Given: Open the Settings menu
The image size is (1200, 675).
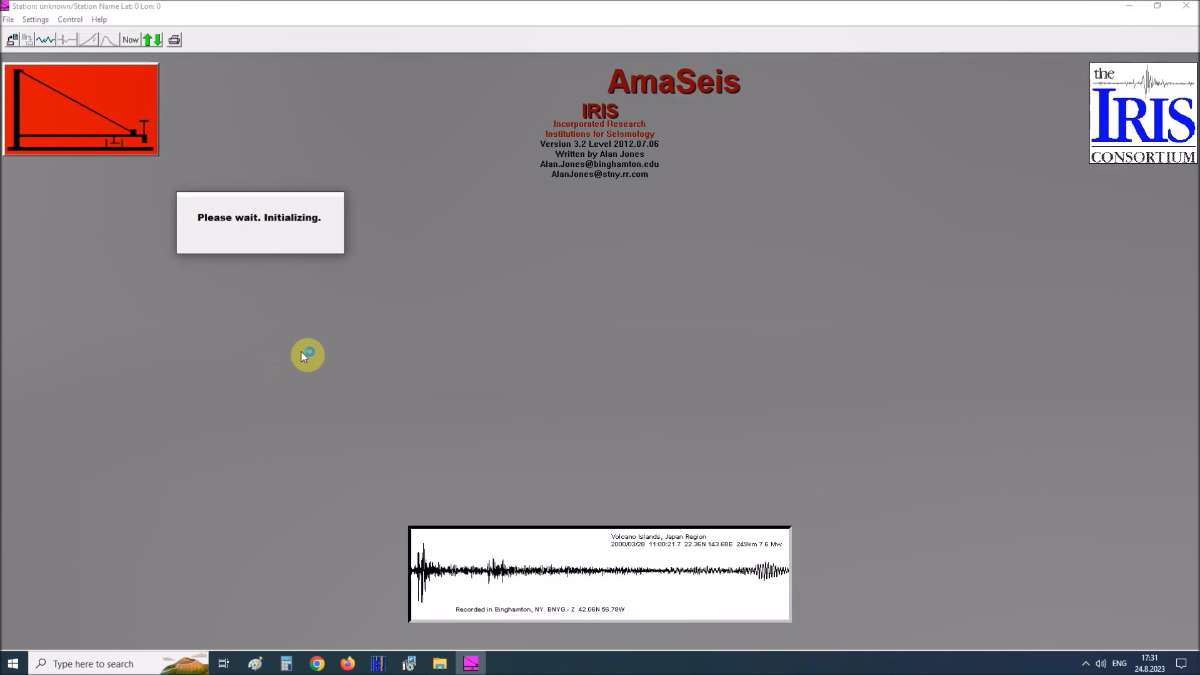Looking at the screenshot, I should pyautogui.click(x=35, y=19).
